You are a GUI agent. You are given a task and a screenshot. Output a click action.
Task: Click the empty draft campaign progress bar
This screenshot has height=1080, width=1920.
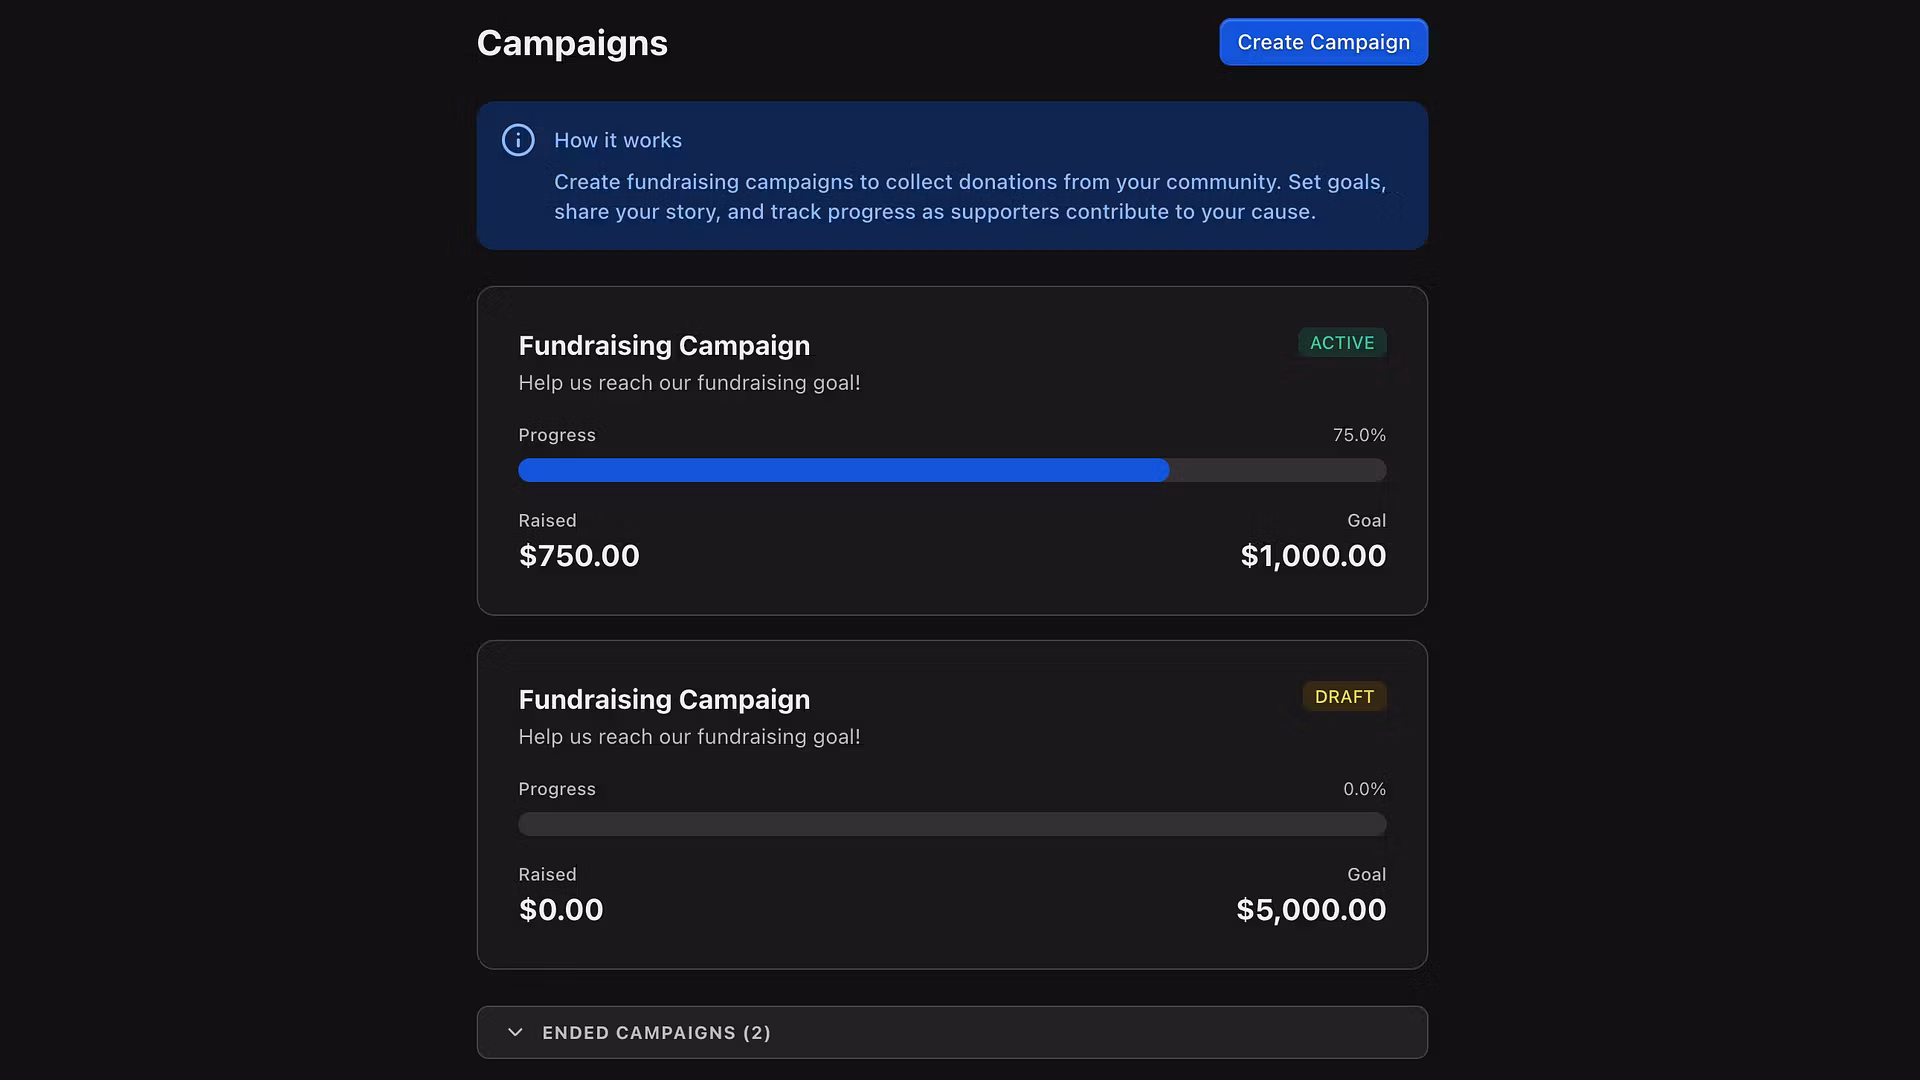click(x=952, y=824)
